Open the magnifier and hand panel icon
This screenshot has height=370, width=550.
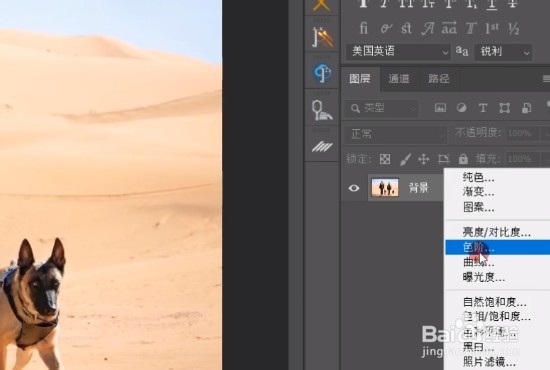pyautogui.click(x=322, y=110)
